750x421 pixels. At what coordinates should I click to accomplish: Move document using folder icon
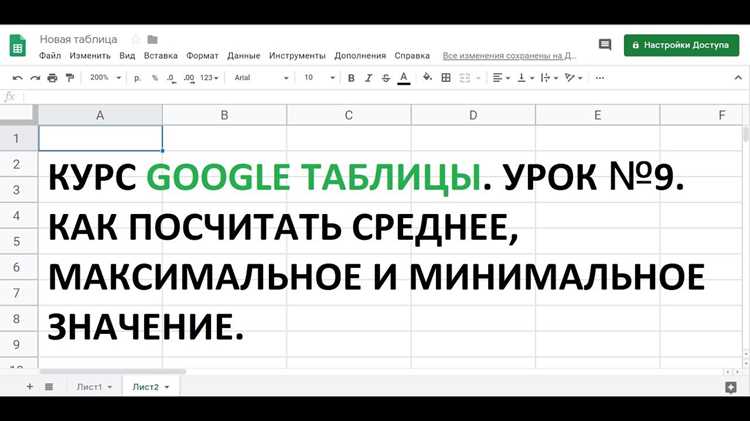(x=153, y=39)
